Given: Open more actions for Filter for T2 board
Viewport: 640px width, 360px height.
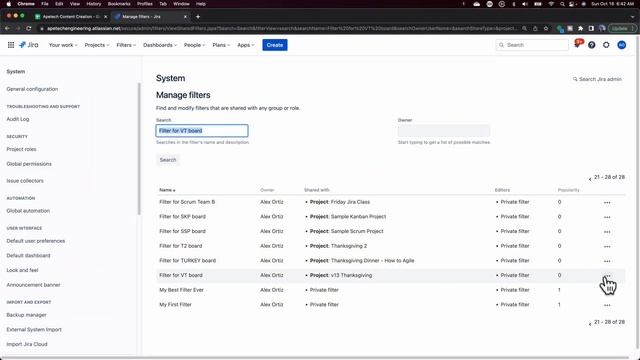Looking at the screenshot, I should pos(607,247).
